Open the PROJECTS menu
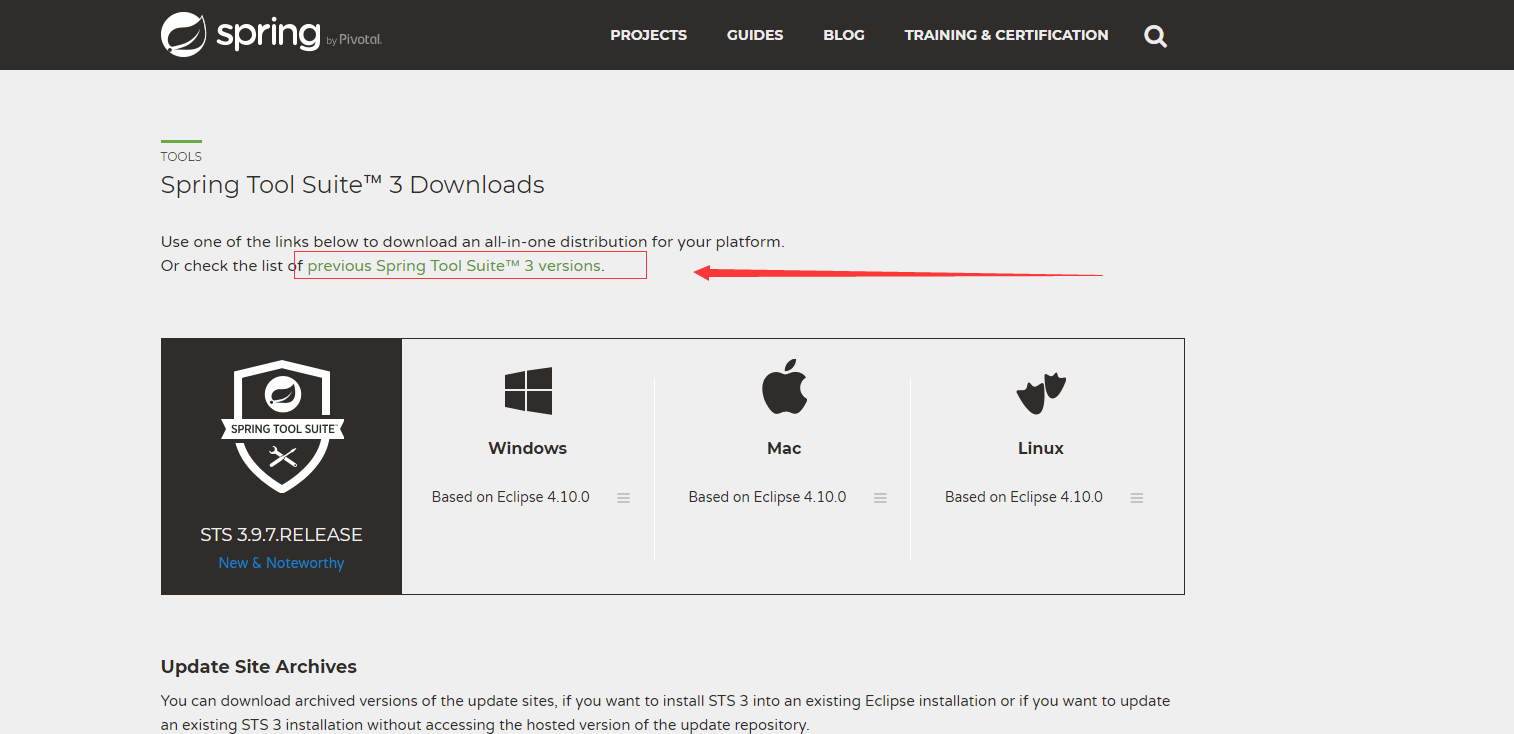Screen dimensions: 1514x734 click(648, 35)
